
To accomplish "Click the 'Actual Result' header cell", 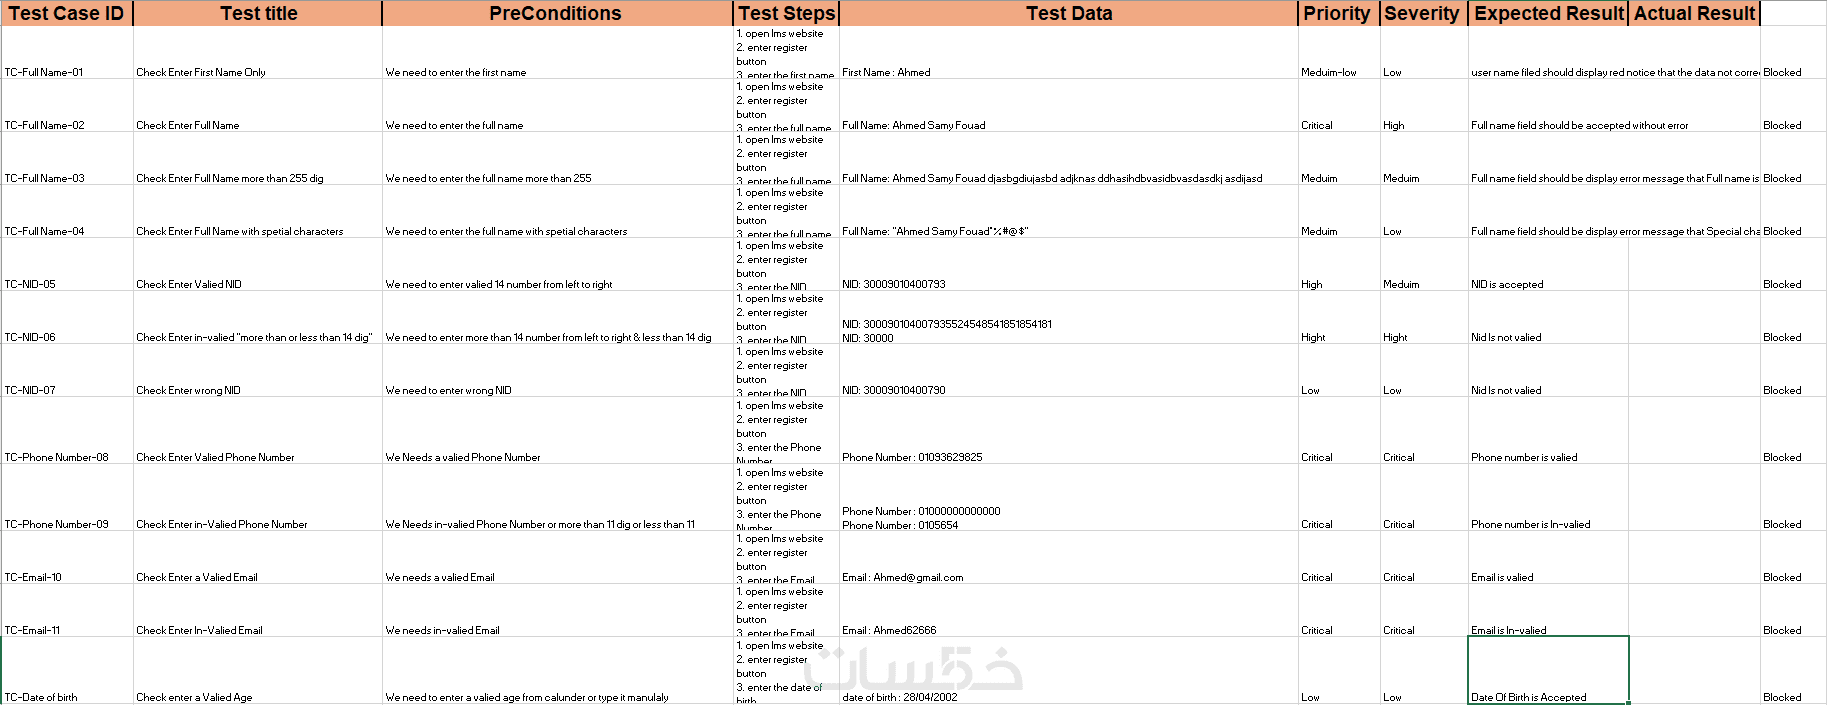I will coord(1694,13).
